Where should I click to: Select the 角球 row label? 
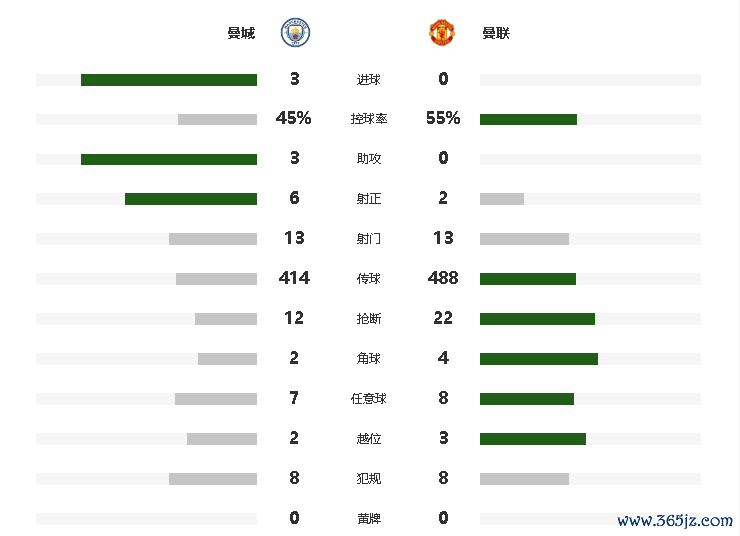(368, 359)
